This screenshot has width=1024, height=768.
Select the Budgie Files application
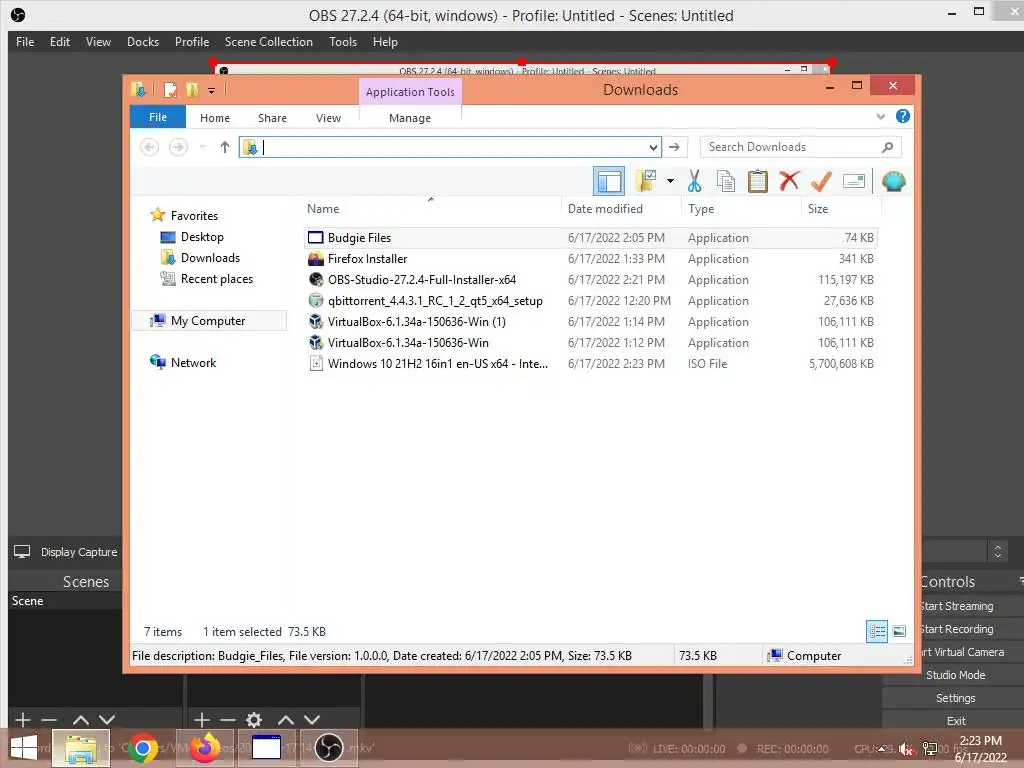(x=590, y=238)
